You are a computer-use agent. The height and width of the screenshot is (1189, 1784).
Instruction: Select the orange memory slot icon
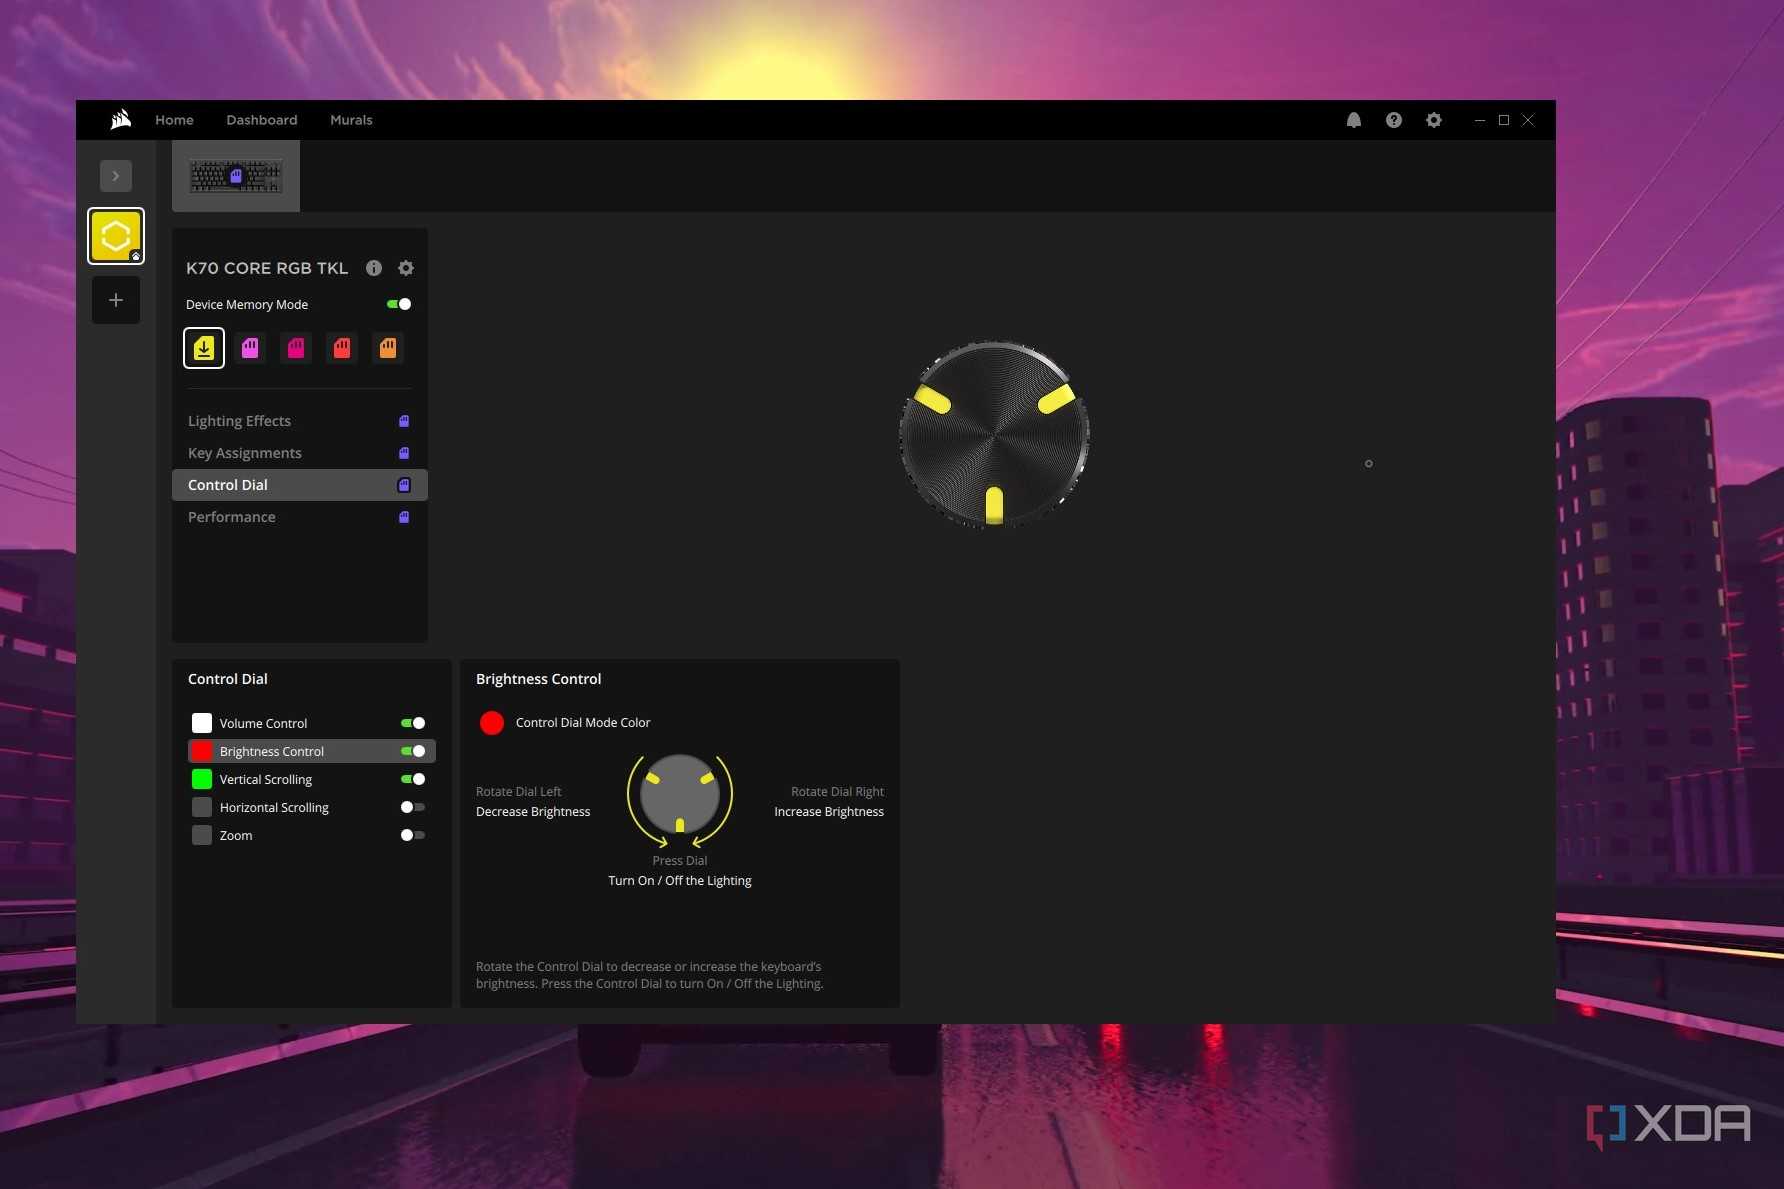click(388, 348)
